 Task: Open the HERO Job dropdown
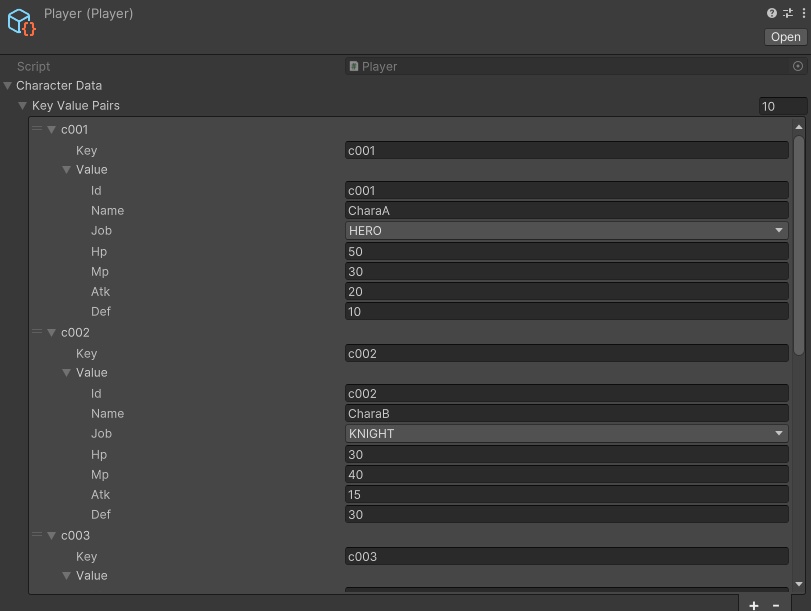tap(565, 230)
